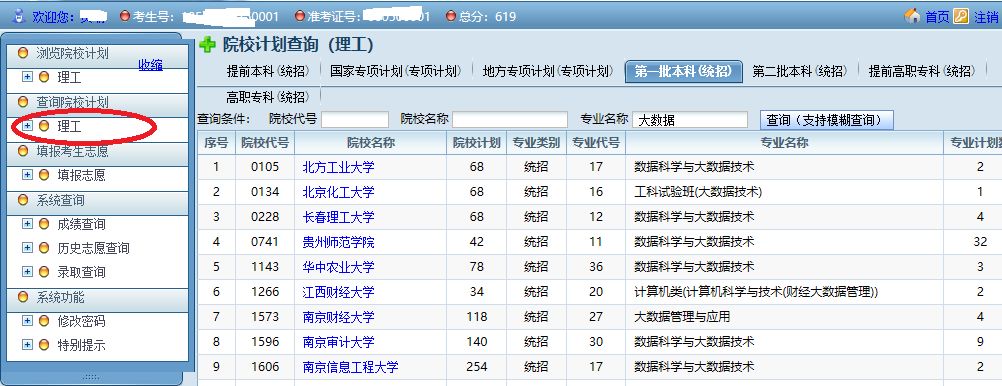Click the 查询(支持模糊查询) button
Image resolution: width=1002 pixels, height=386 pixels.
[x=826, y=120]
